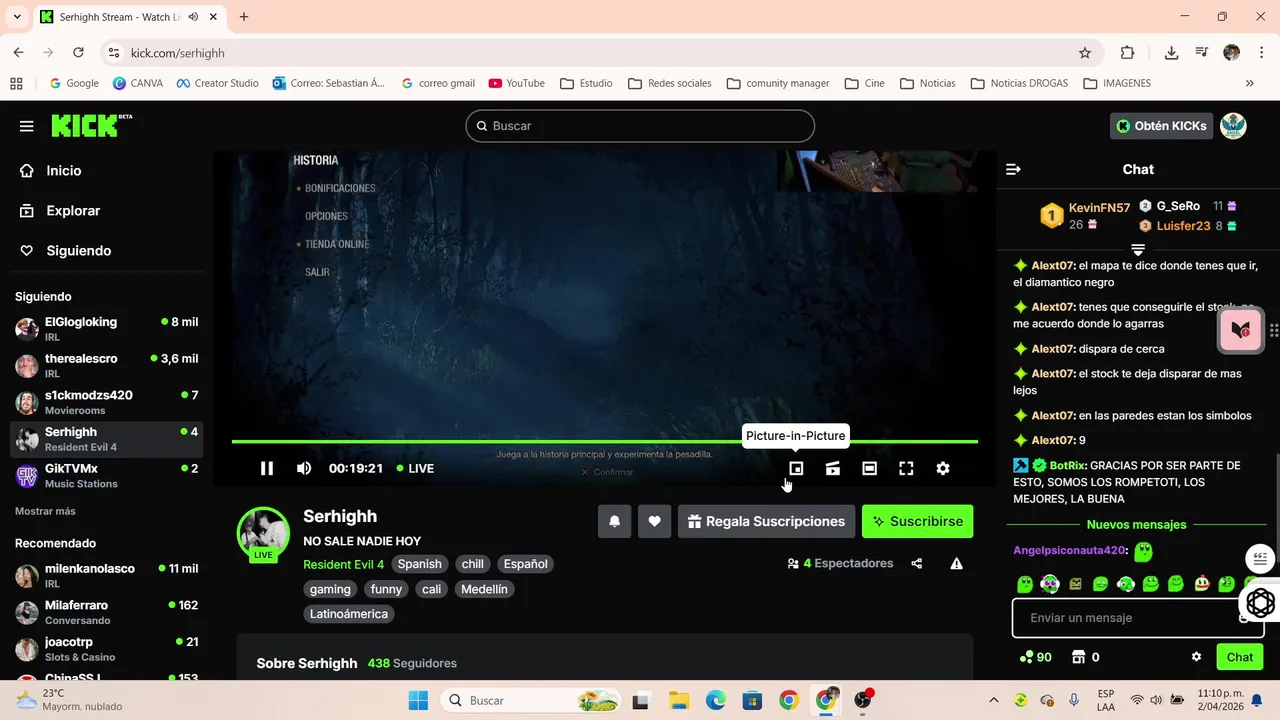Viewport: 1280px width, 720px height.
Task: Open the user profile avatar on Kick
Action: pyautogui.click(x=1233, y=126)
